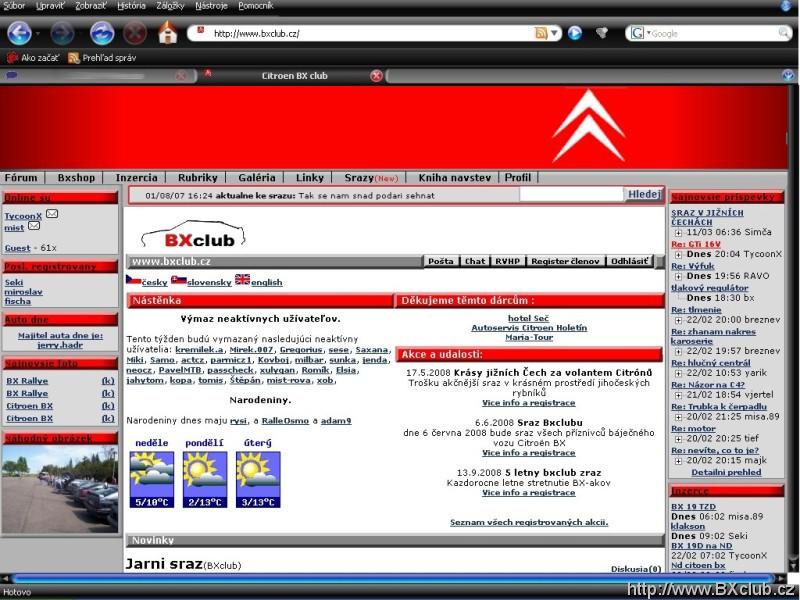Expand the 'SRAZ V JIŽNÍCH ČECHÁCH' thread
Viewport: 800px width, 600px height.
point(678,232)
